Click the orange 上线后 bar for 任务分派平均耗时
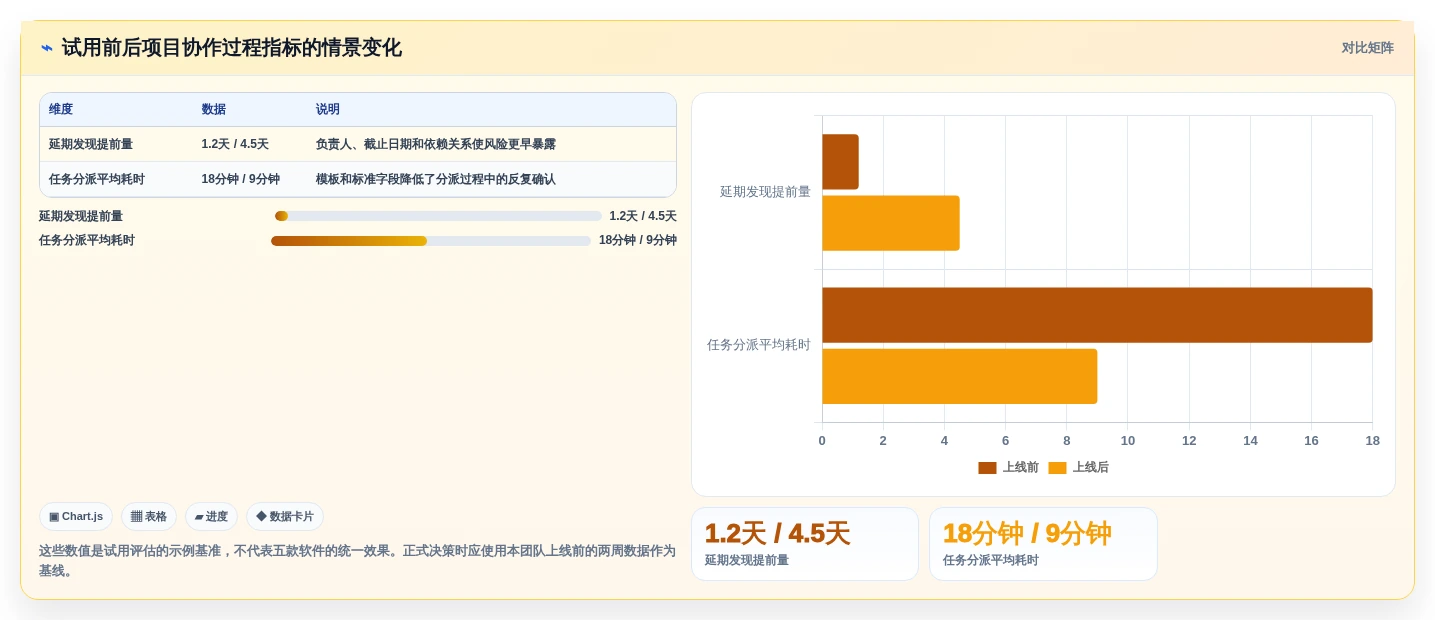 pyautogui.click(x=960, y=376)
